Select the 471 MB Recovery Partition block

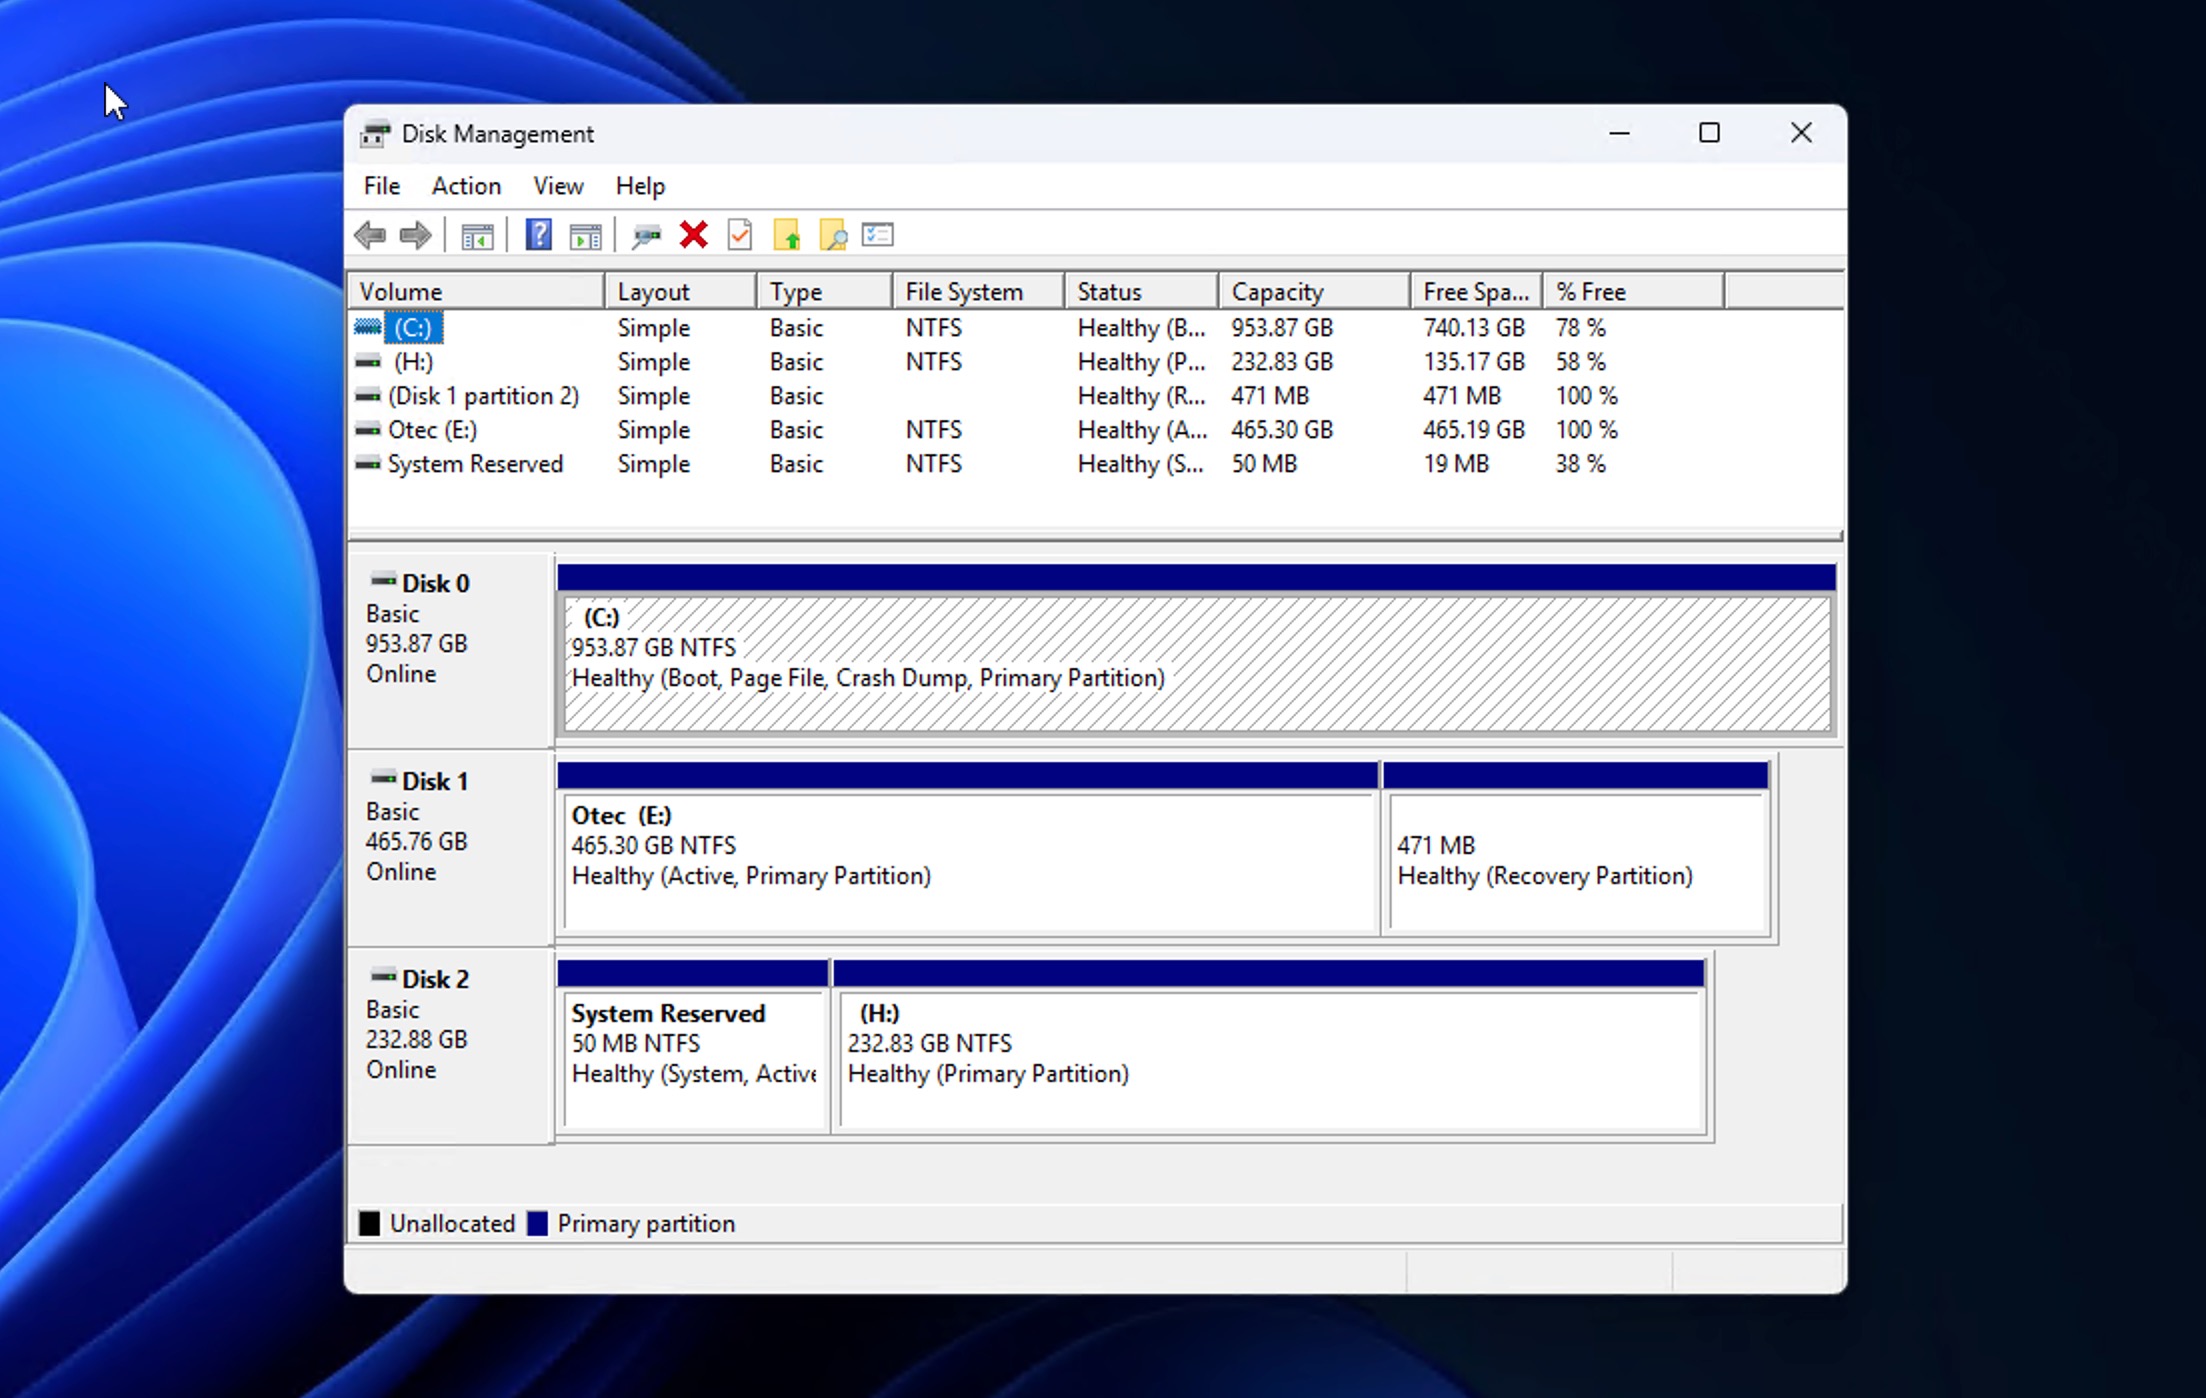[1577, 862]
